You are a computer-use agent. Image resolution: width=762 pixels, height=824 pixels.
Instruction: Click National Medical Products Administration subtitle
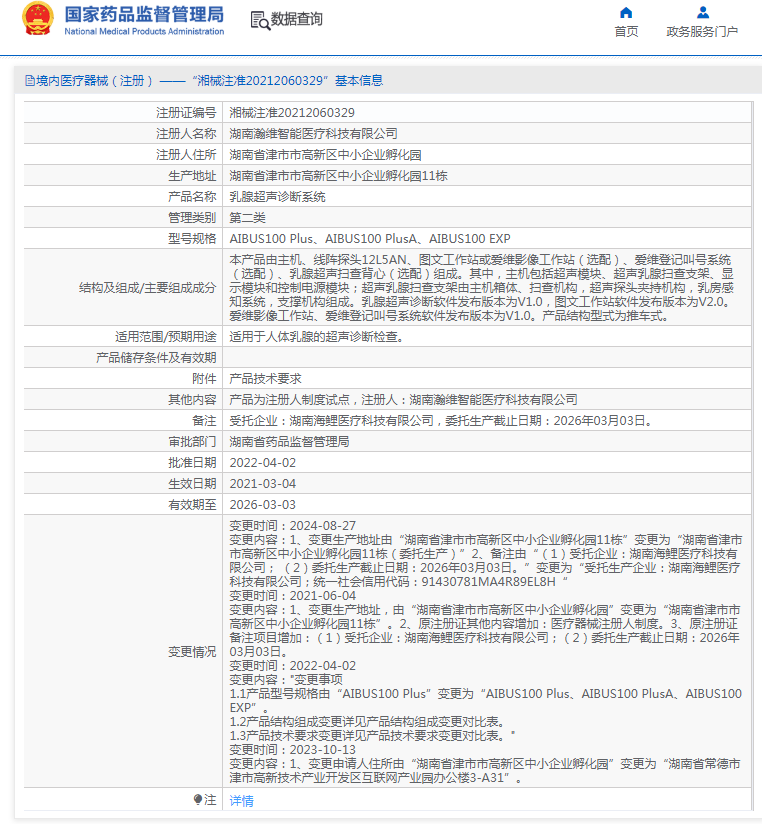coord(145,32)
